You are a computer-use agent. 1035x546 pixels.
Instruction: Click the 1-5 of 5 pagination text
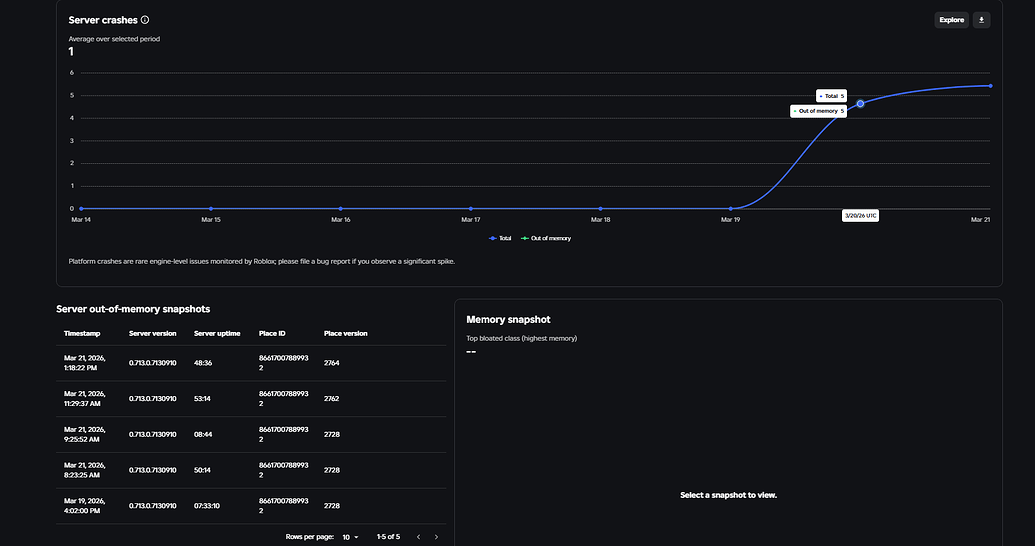(x=388, y=537)
